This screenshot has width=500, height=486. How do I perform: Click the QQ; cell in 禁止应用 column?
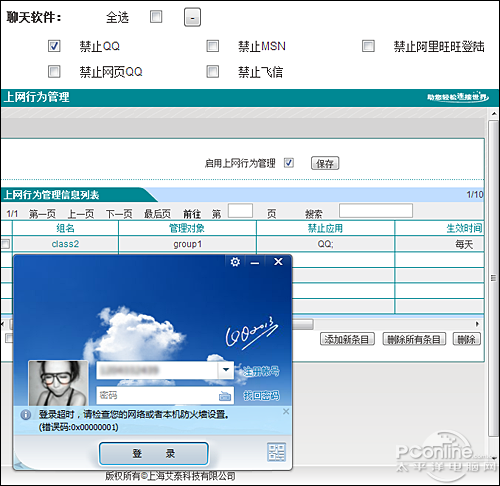(x=325, y=244)
